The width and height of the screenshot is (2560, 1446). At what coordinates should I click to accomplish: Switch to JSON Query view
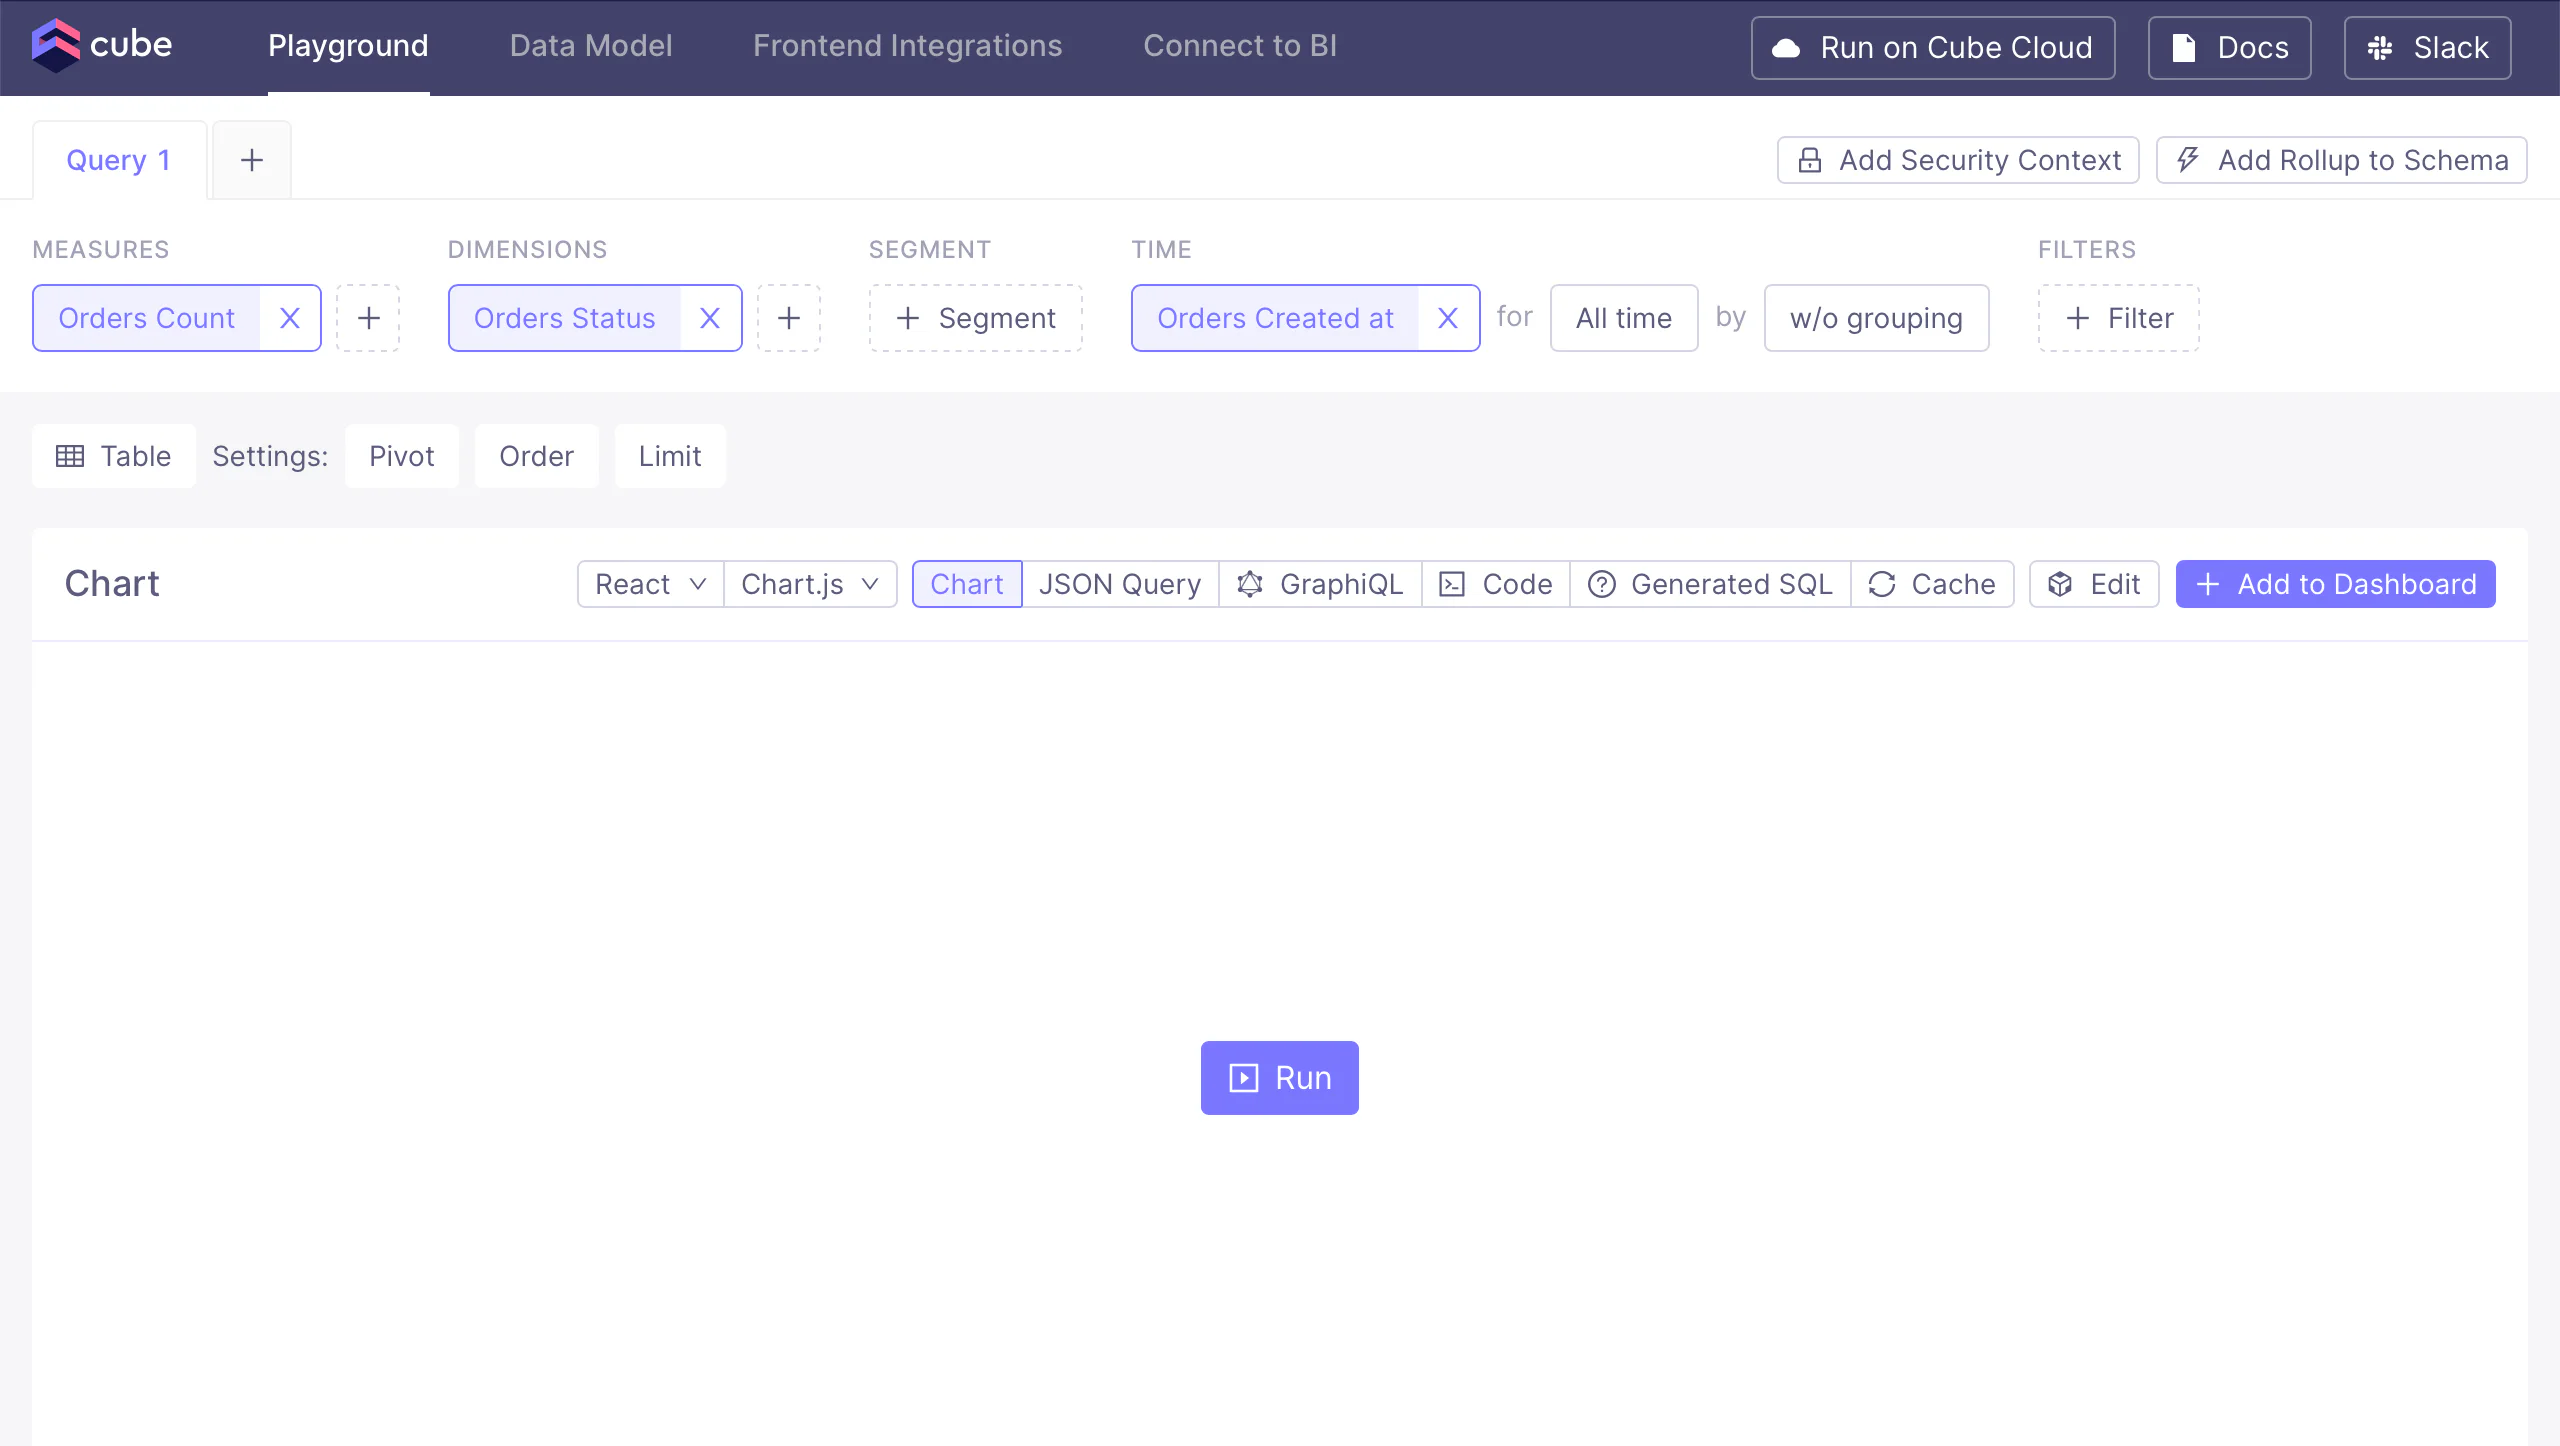tap(1119, 584)
